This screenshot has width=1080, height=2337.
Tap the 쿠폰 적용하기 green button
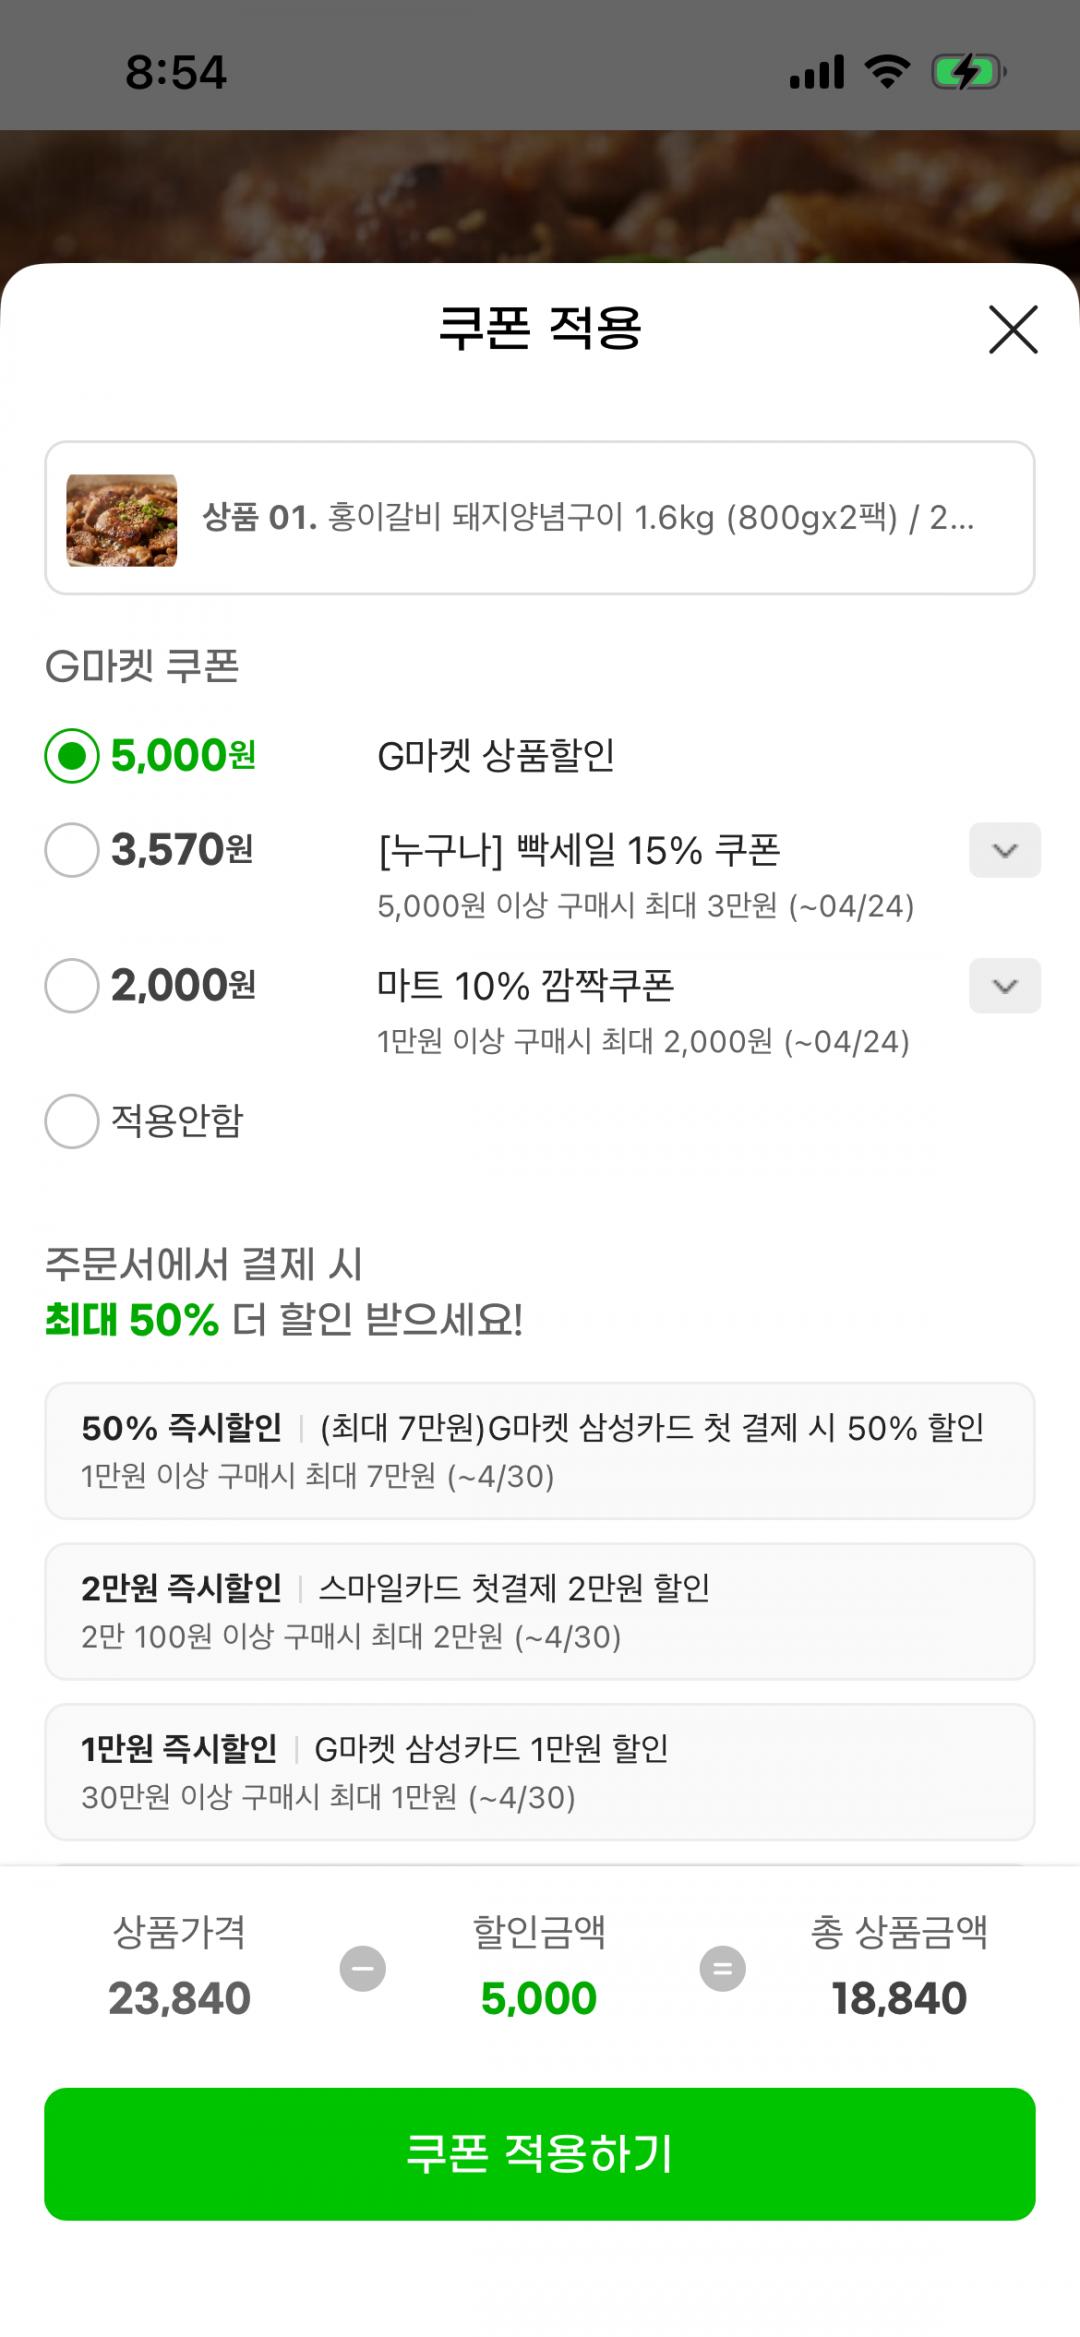point(540,2153)
